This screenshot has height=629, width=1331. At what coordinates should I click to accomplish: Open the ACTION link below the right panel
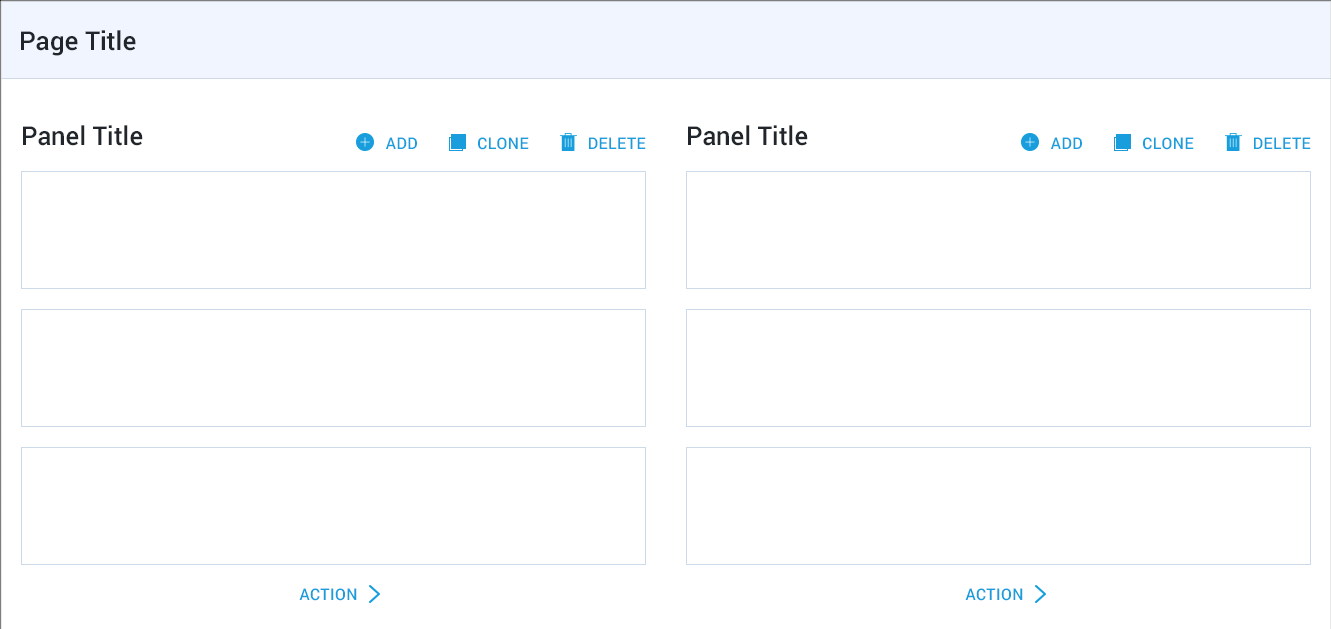click(x=995, y=594)
